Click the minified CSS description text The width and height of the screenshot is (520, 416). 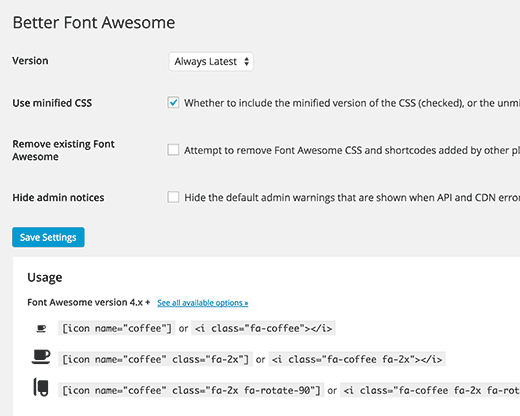pos(352,103)
